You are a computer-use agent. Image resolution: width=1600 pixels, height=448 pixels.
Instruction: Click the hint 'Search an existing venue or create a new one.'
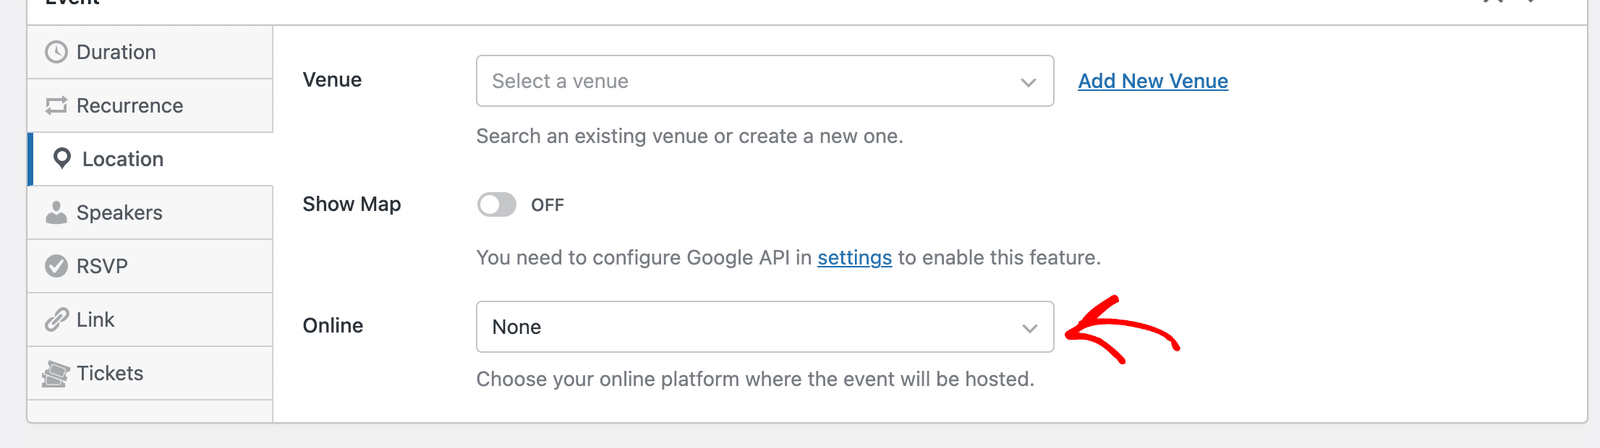(690, 136)
